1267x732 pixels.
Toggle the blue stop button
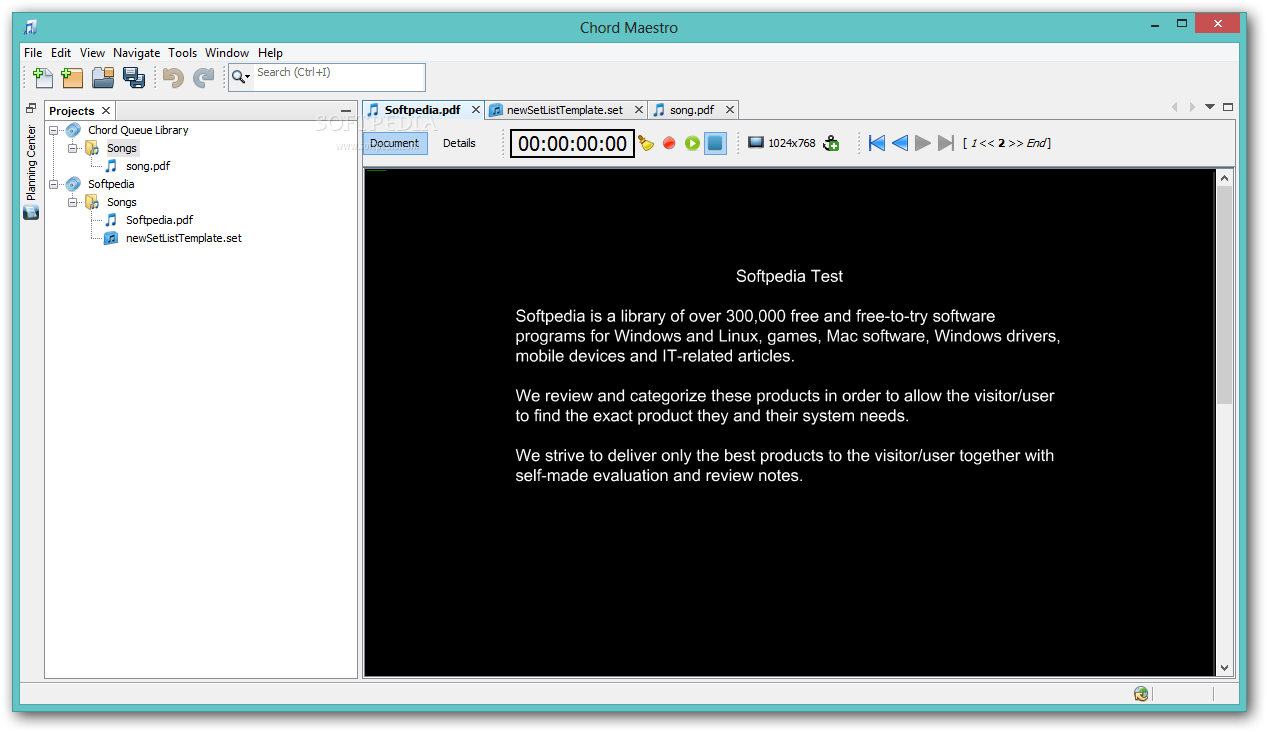(715, 144)
